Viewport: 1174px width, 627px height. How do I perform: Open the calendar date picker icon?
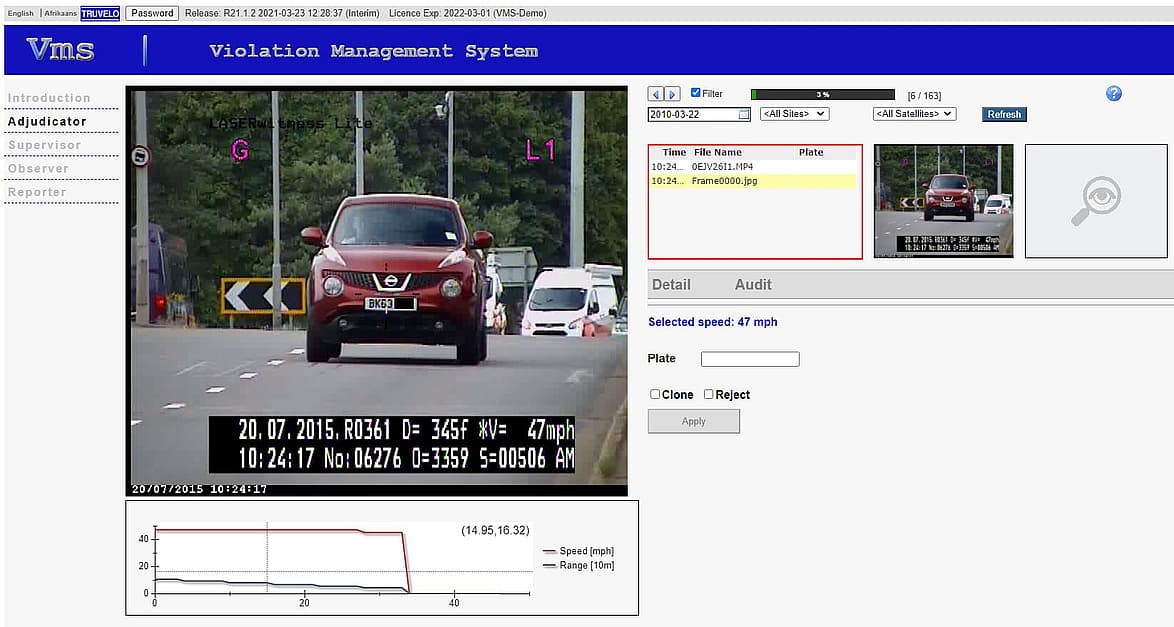(x=743, y=115)
